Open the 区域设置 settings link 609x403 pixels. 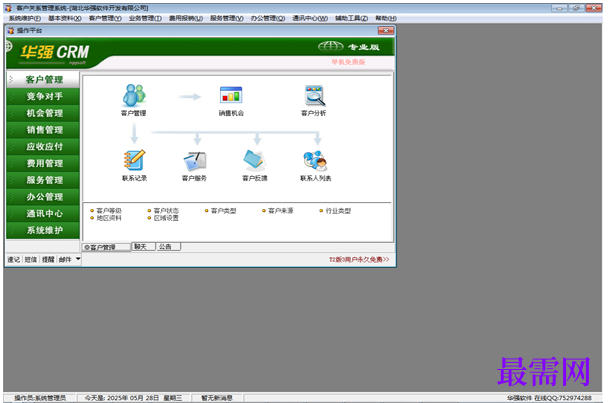[x=163, y=218]
